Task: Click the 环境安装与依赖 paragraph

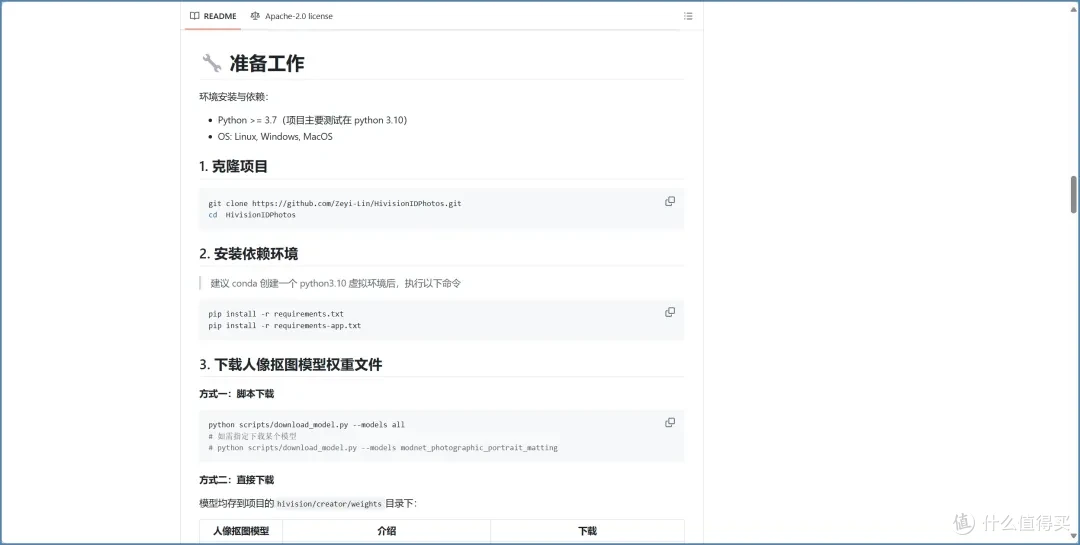Action: [234, 96]
